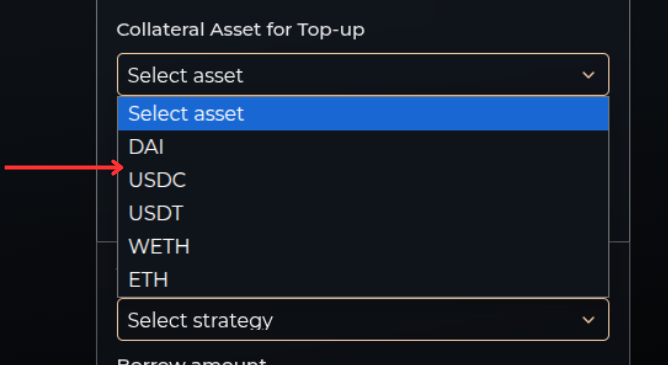Open the Select strategy dropdown

[363, 319]
